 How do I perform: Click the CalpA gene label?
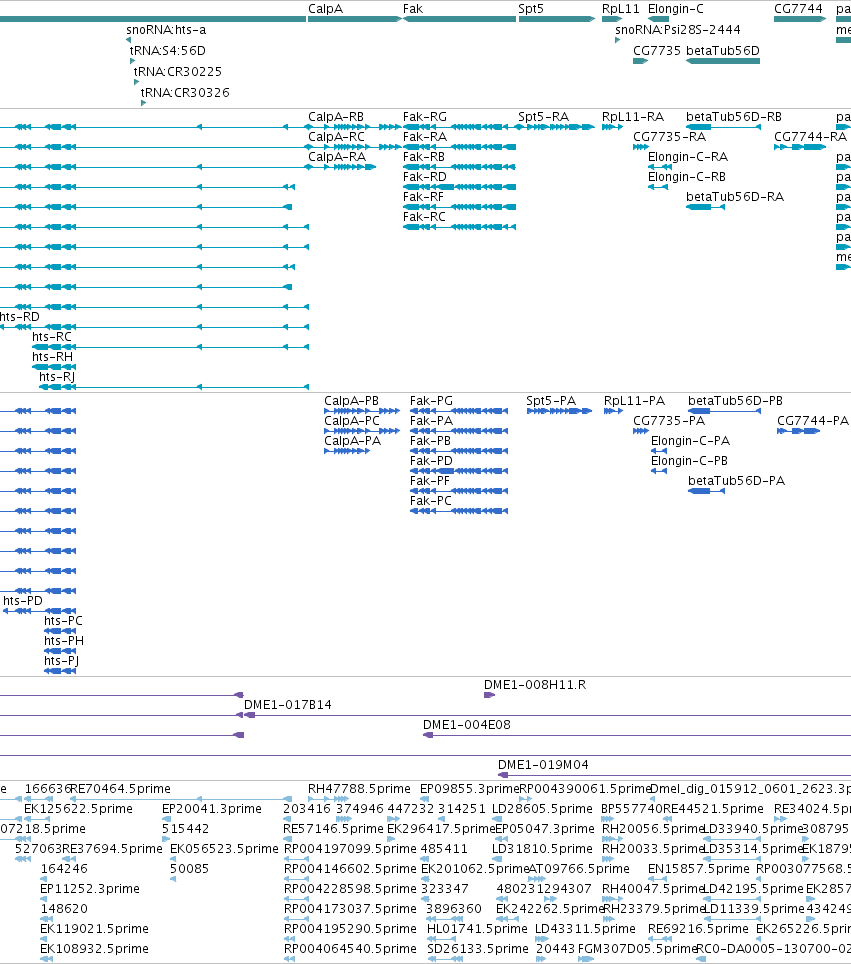click(x=325, y=9)
